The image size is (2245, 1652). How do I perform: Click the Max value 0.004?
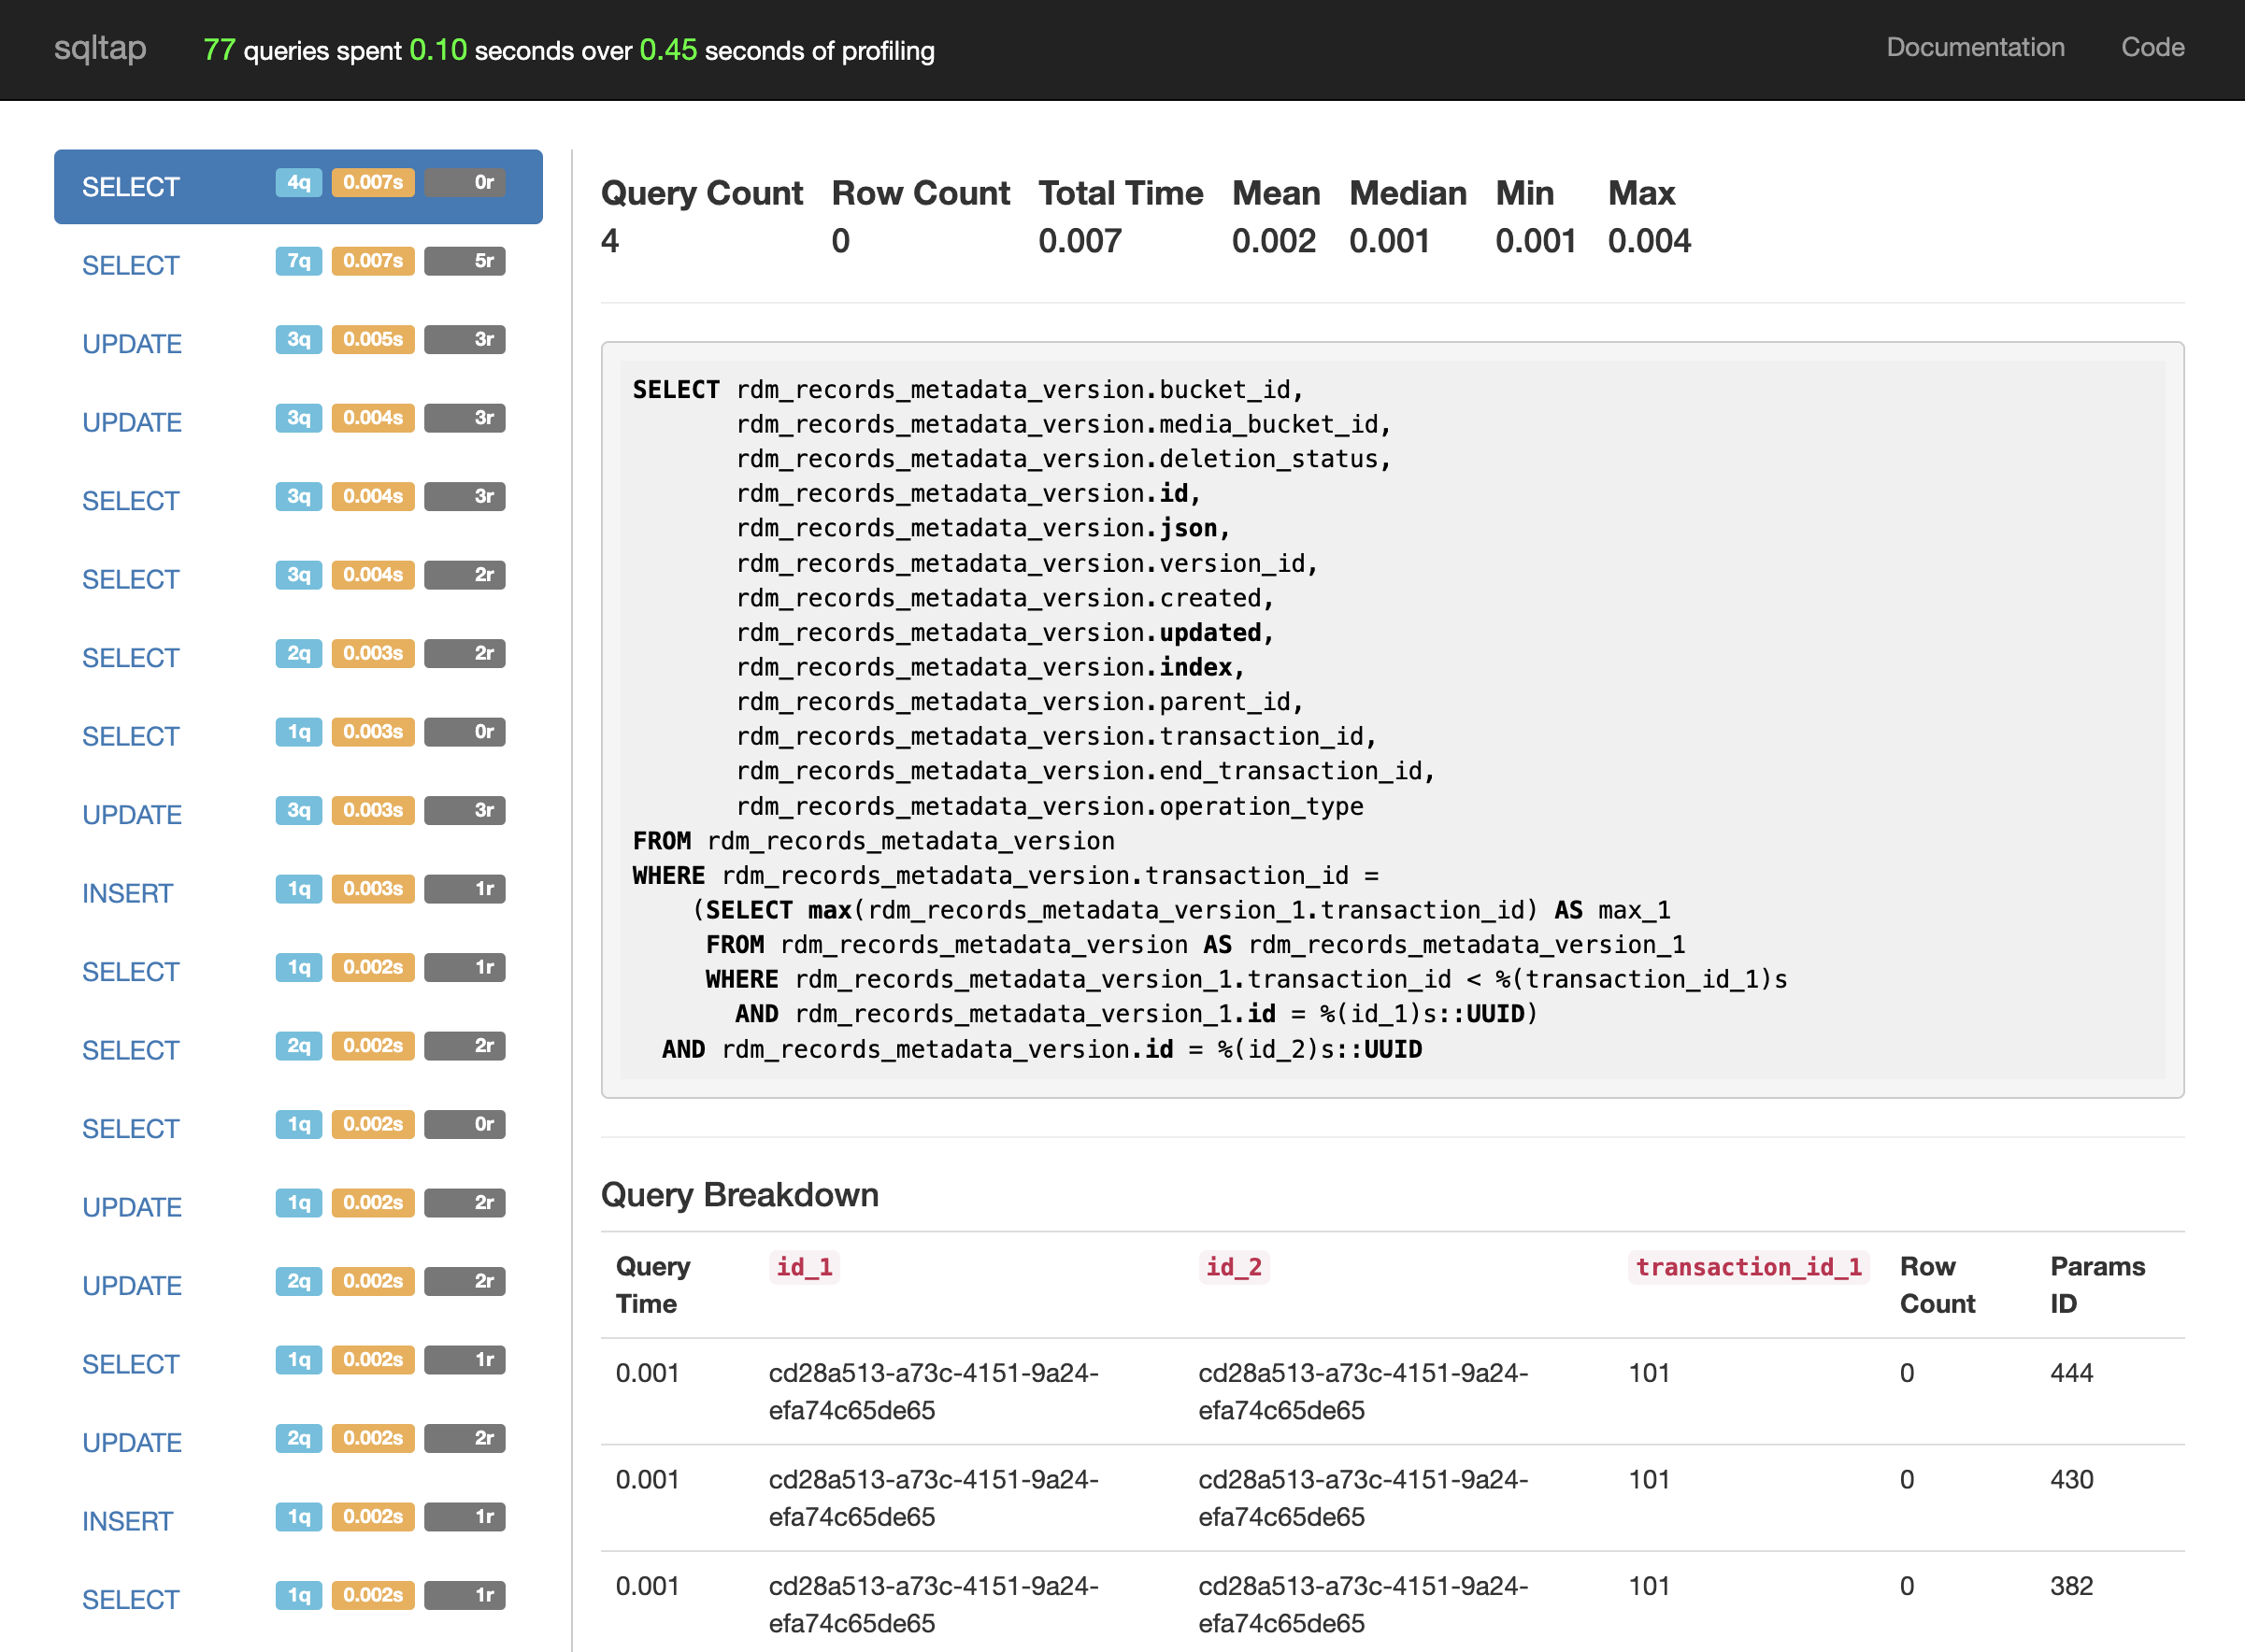click(x=1649, y=241)
